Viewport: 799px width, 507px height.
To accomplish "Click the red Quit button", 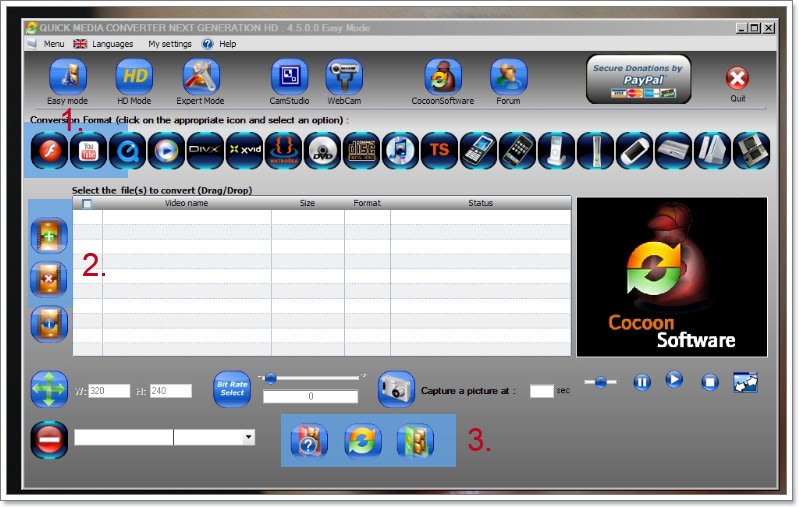I will point(737,78).
